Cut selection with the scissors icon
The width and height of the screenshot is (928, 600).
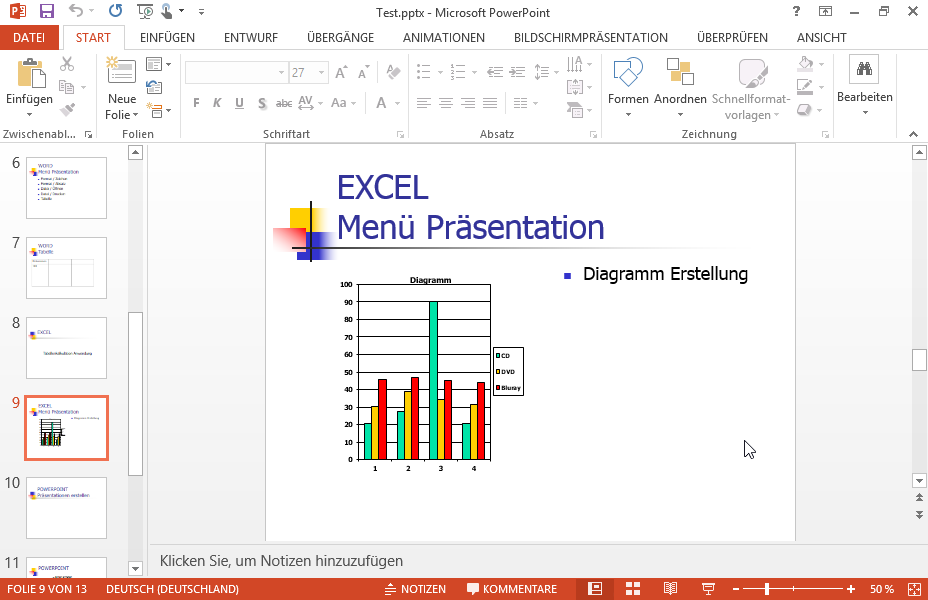(x=67, y=64)
